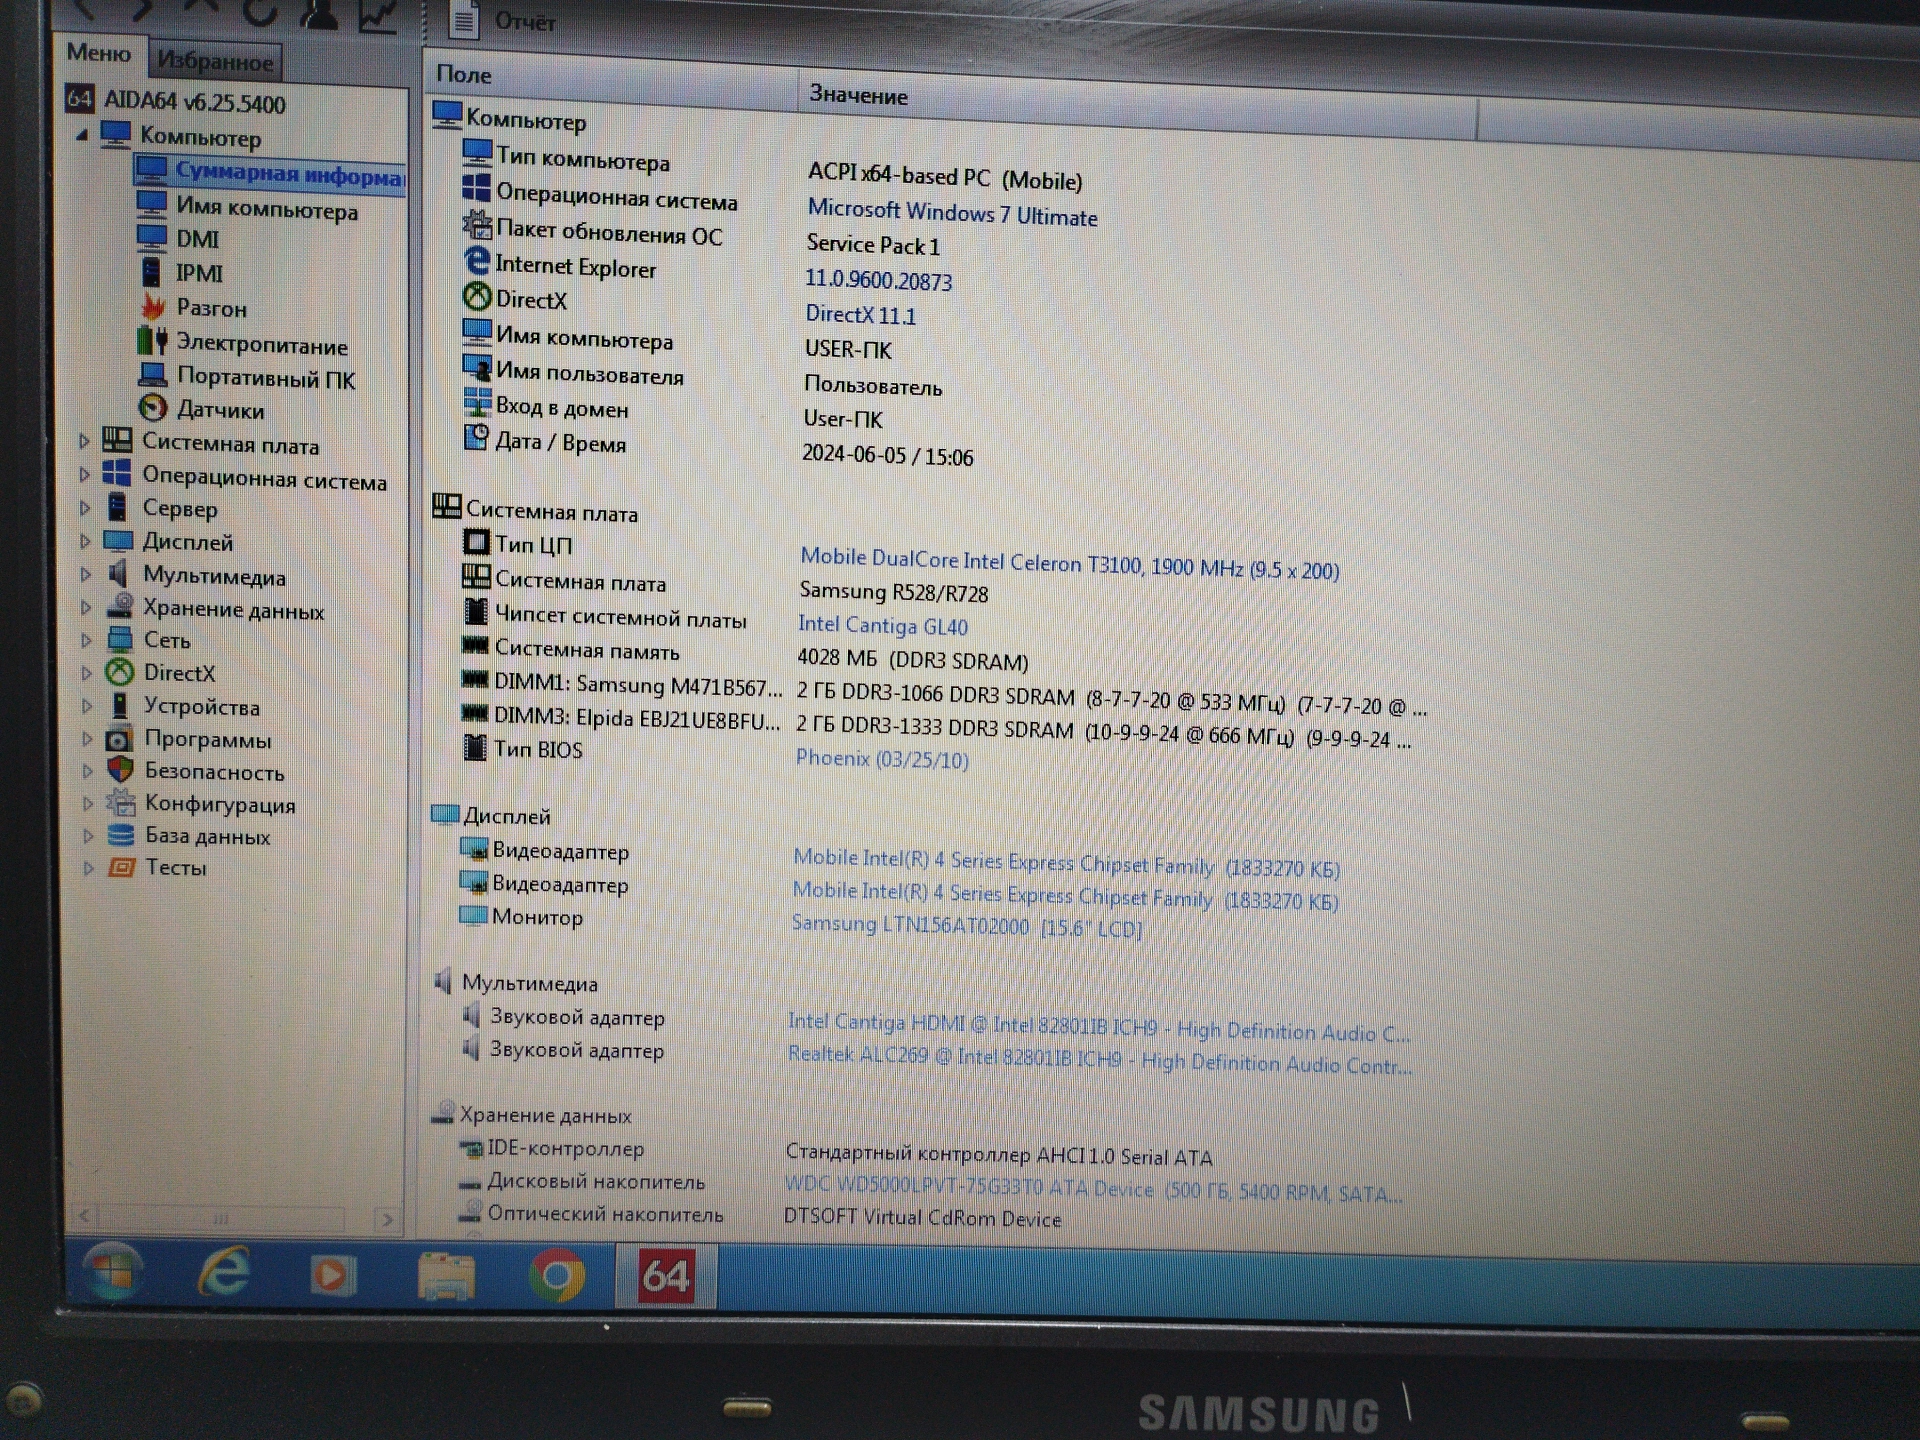This screenshot has height=1440, width=1920.
Task: Collapse the Компьютер tree node
Action: point(83,134)
